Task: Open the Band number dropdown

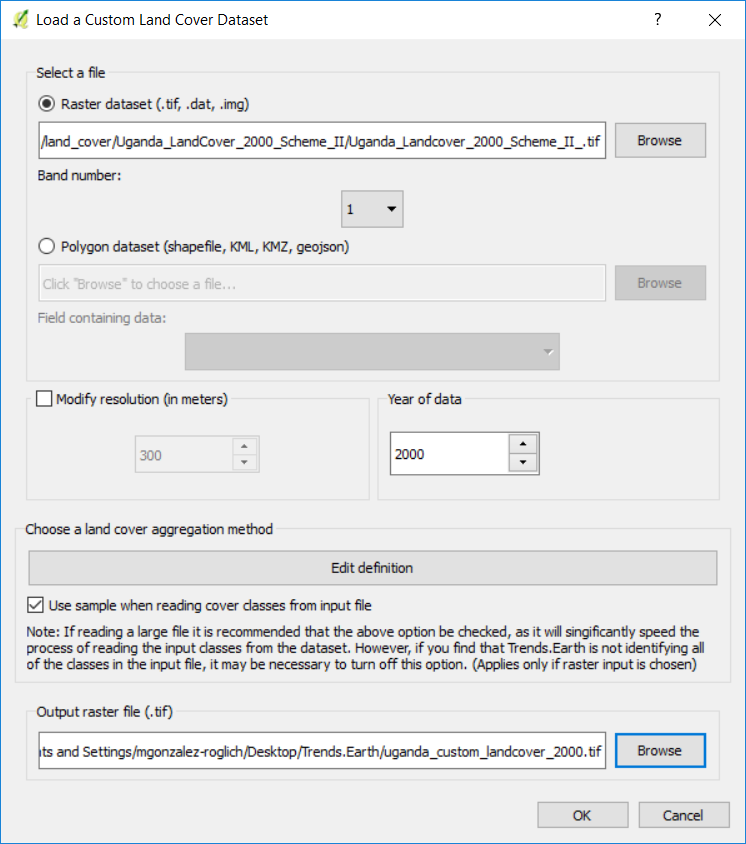Action: (x=372, y=210)
